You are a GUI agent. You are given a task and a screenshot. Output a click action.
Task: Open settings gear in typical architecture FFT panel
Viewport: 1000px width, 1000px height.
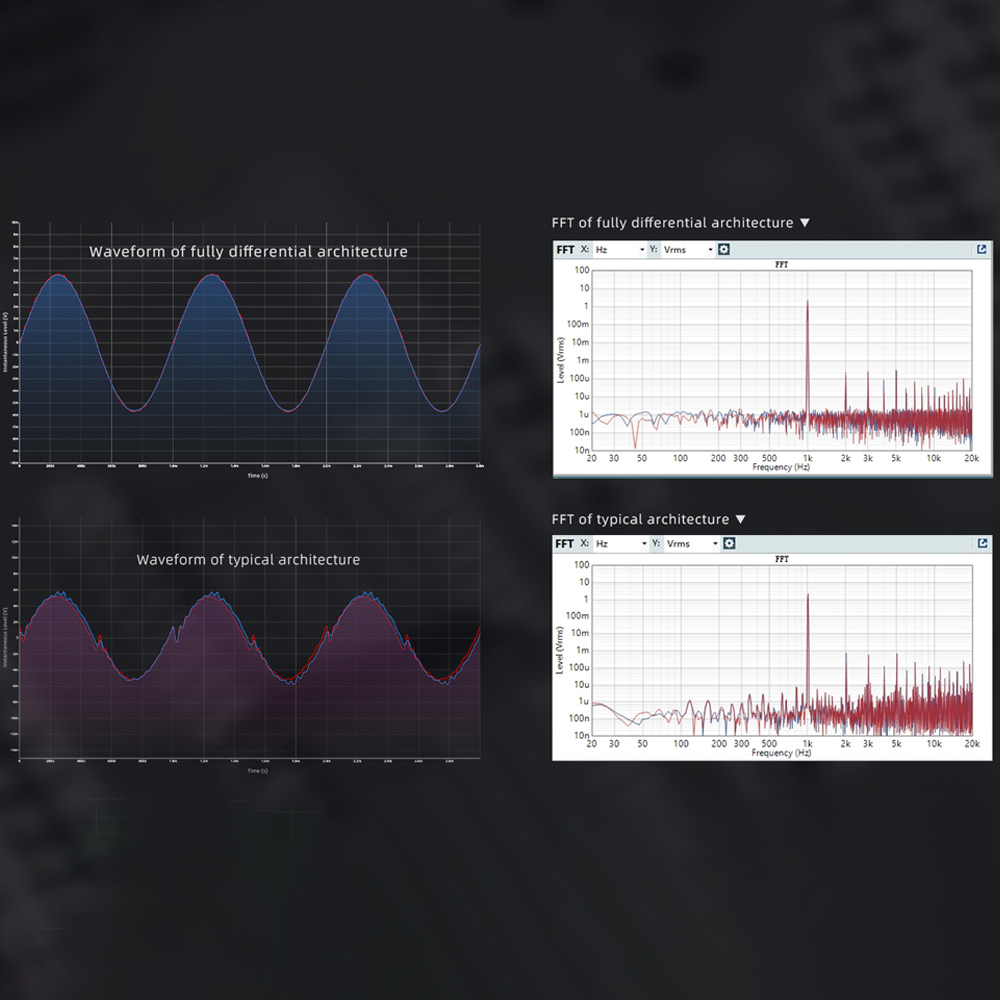click(x=729, y=543)
